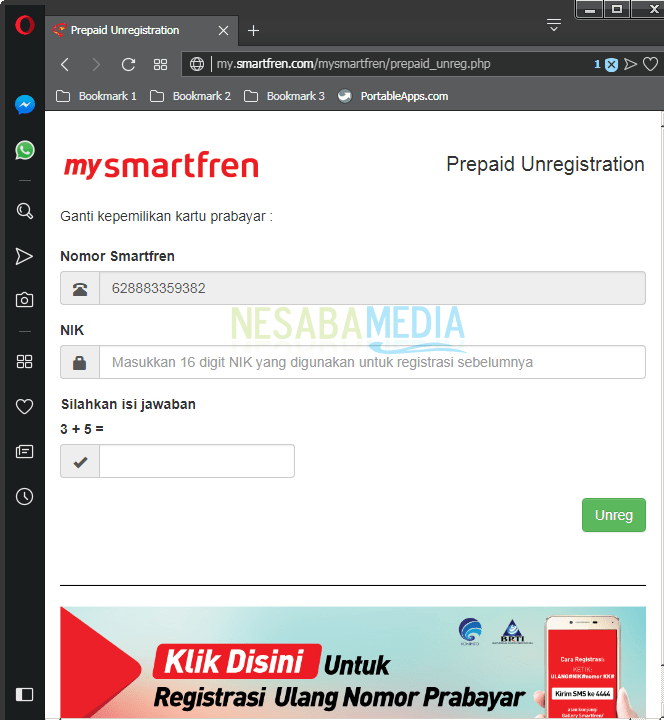Open WhatsApp in the sidebar

25,150
